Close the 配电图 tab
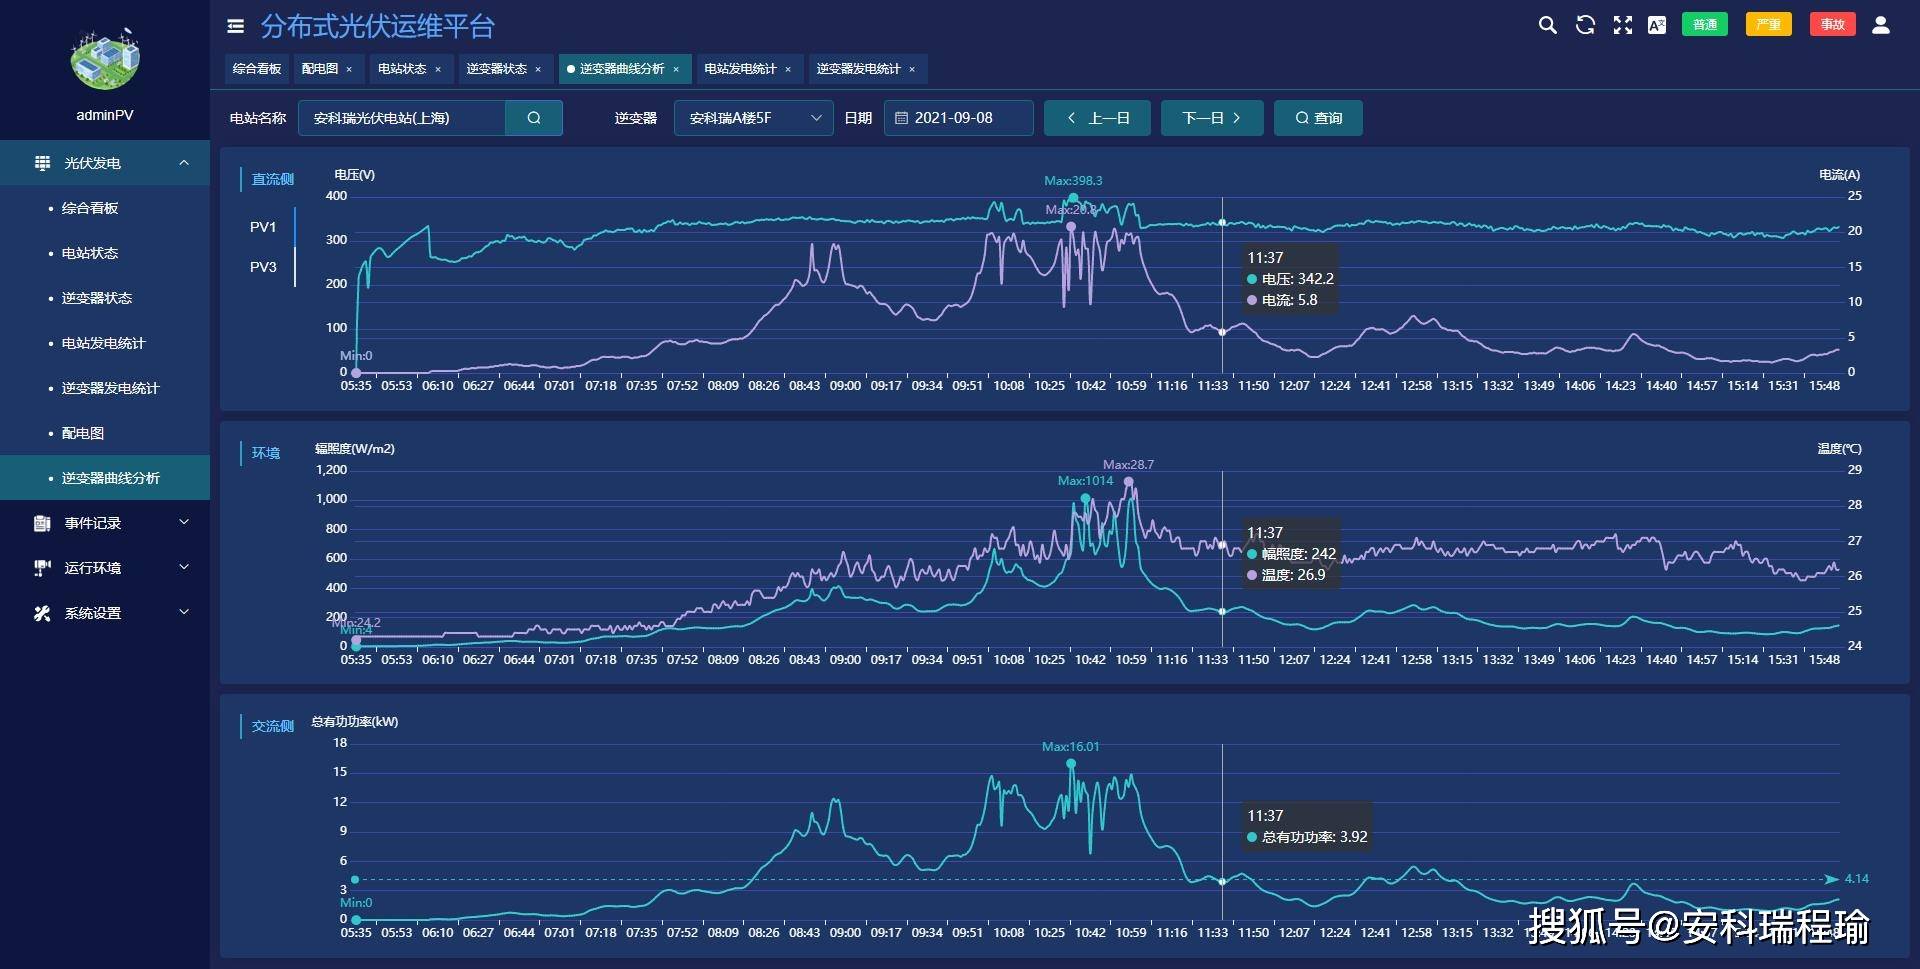This screenshot has width=1920, height=969. [x=349, y=69]
